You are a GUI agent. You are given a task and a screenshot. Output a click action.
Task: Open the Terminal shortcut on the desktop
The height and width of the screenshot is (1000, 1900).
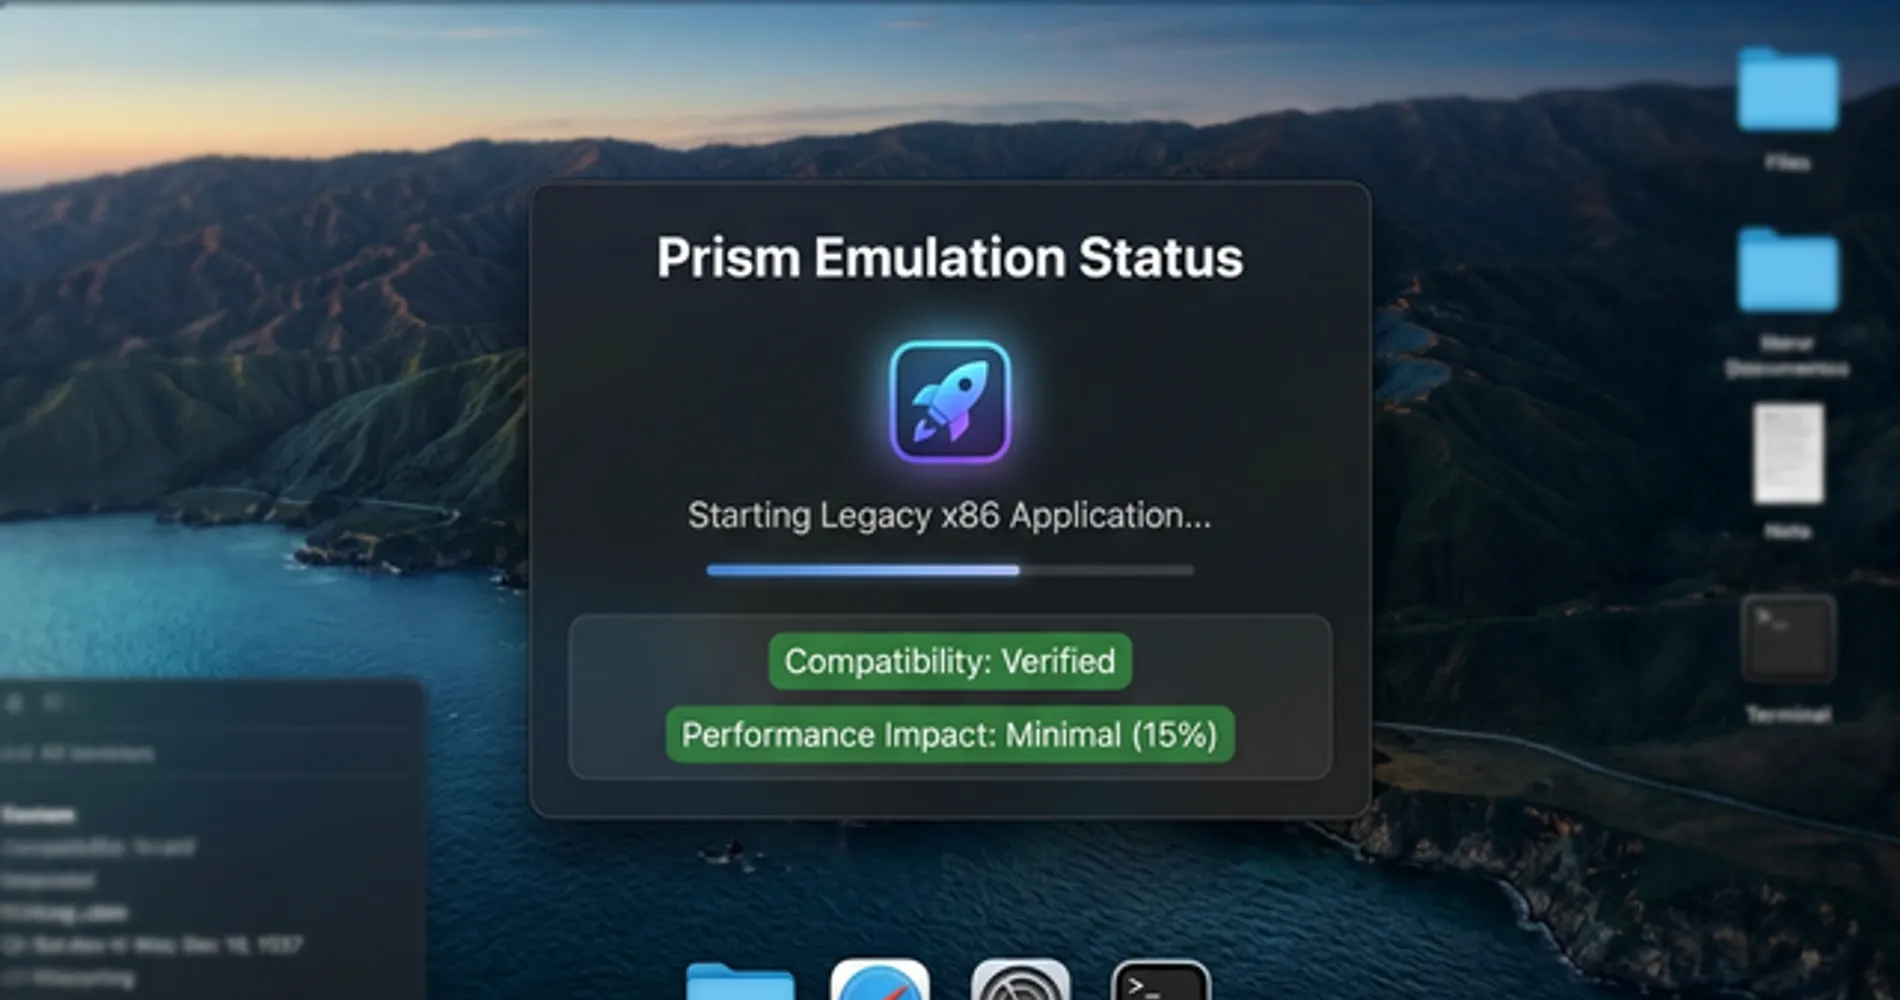pyautogui.click(x=1788, y=638)
